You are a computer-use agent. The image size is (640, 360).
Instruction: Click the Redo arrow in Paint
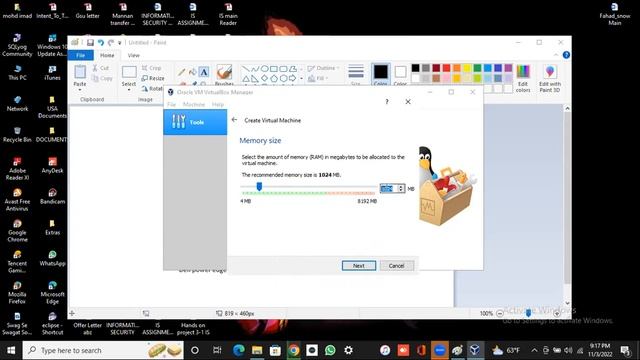point(111,42)
